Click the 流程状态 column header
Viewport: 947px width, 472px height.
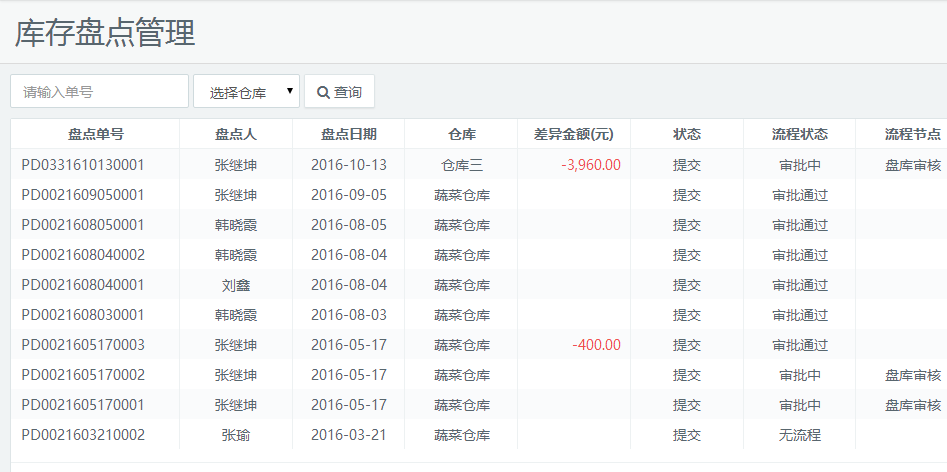click(800, 134)
